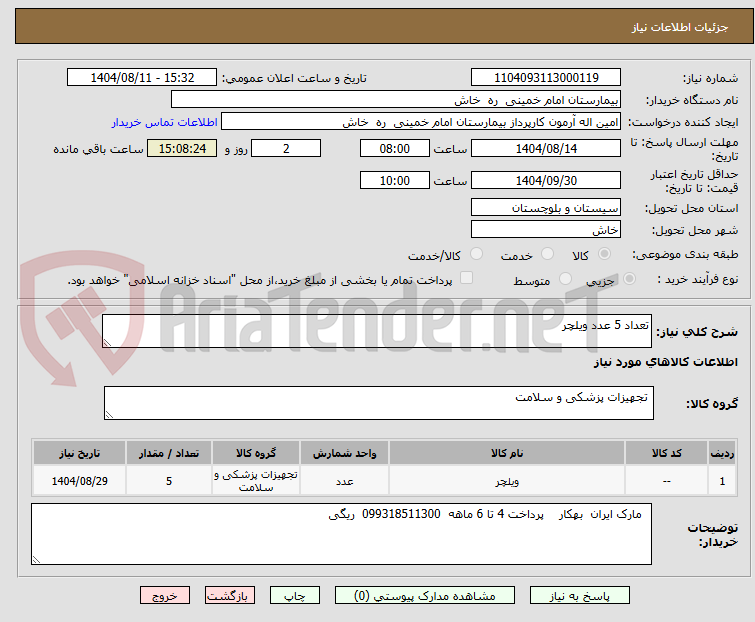The width and height of the screenshot is (755, 622).
Task: Open اطلاعات تماس خریدار link
Action: pos(165,122)
